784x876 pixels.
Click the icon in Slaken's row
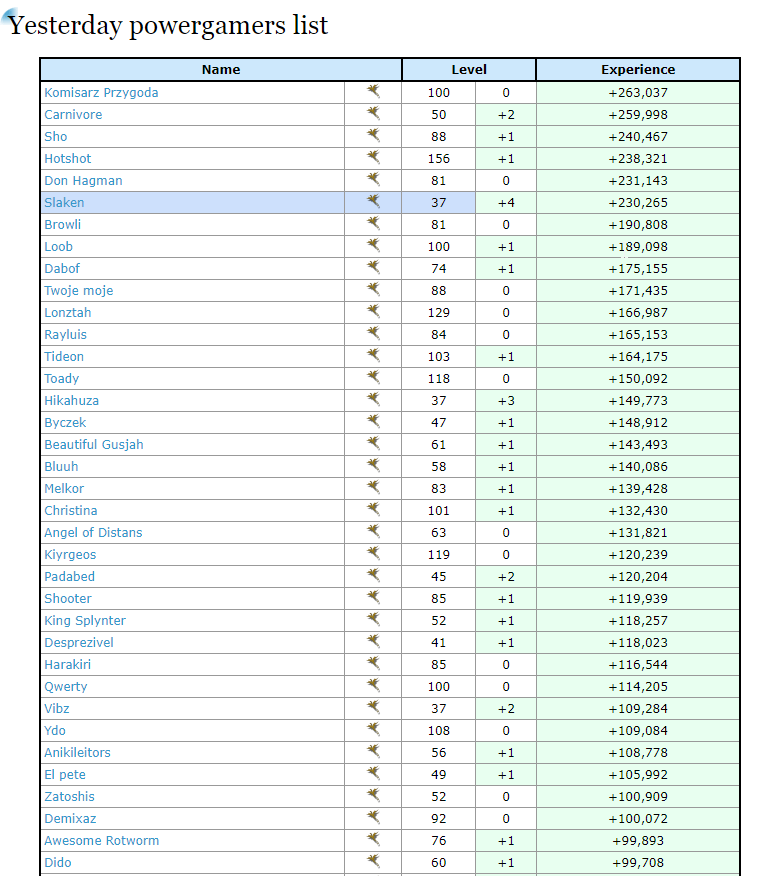click(x=373, y=202)
